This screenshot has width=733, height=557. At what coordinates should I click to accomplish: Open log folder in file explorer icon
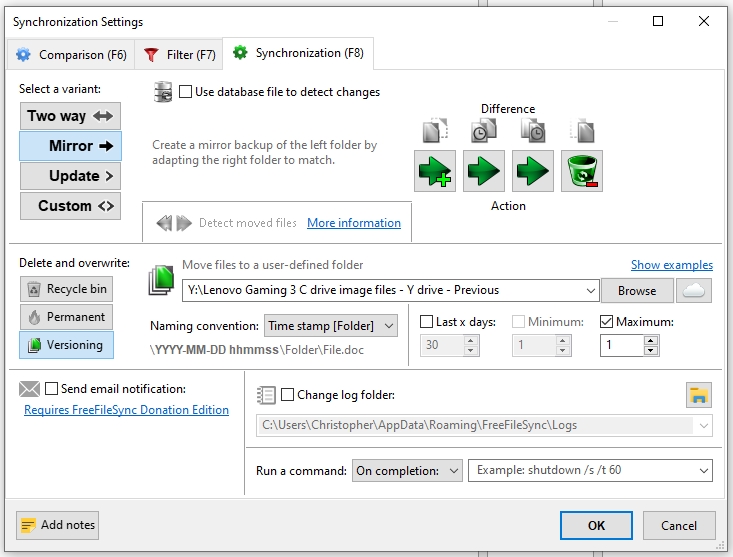699,395
